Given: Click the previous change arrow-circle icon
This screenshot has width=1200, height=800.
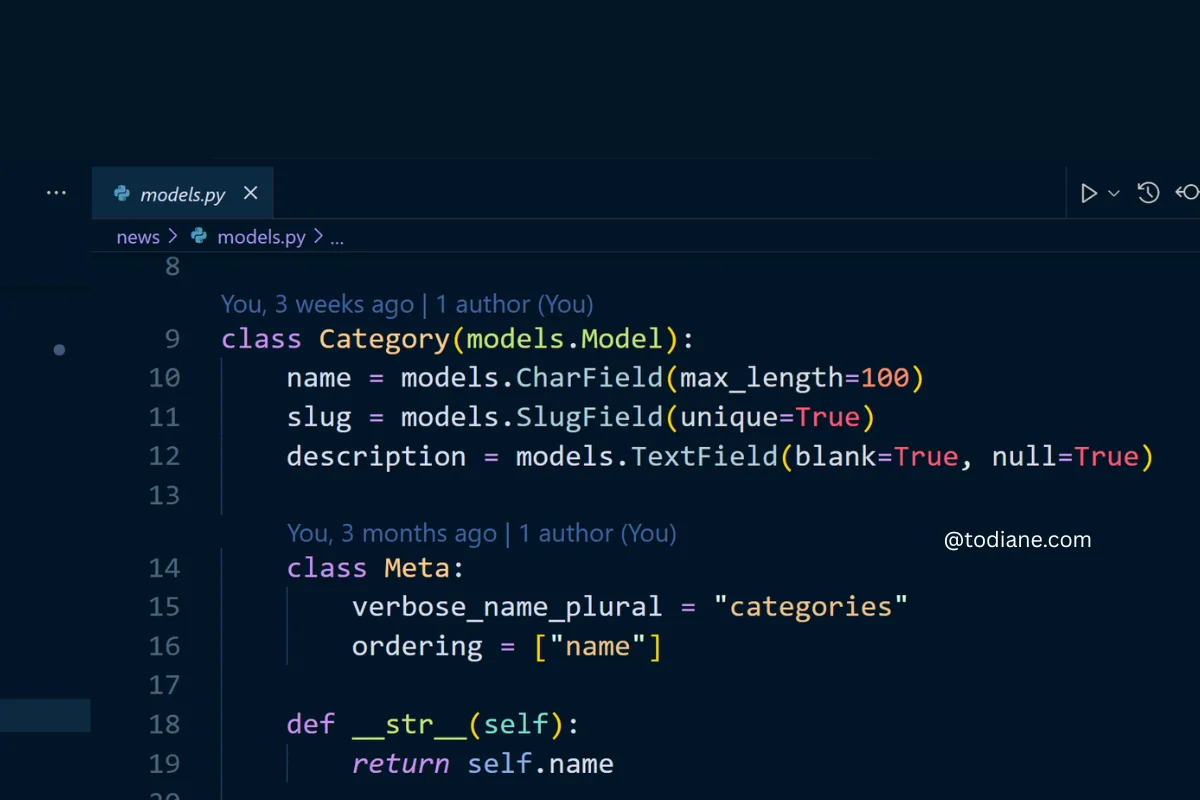Looking at the screenshot, I should pyautogui.click(x=1188, y=193).
